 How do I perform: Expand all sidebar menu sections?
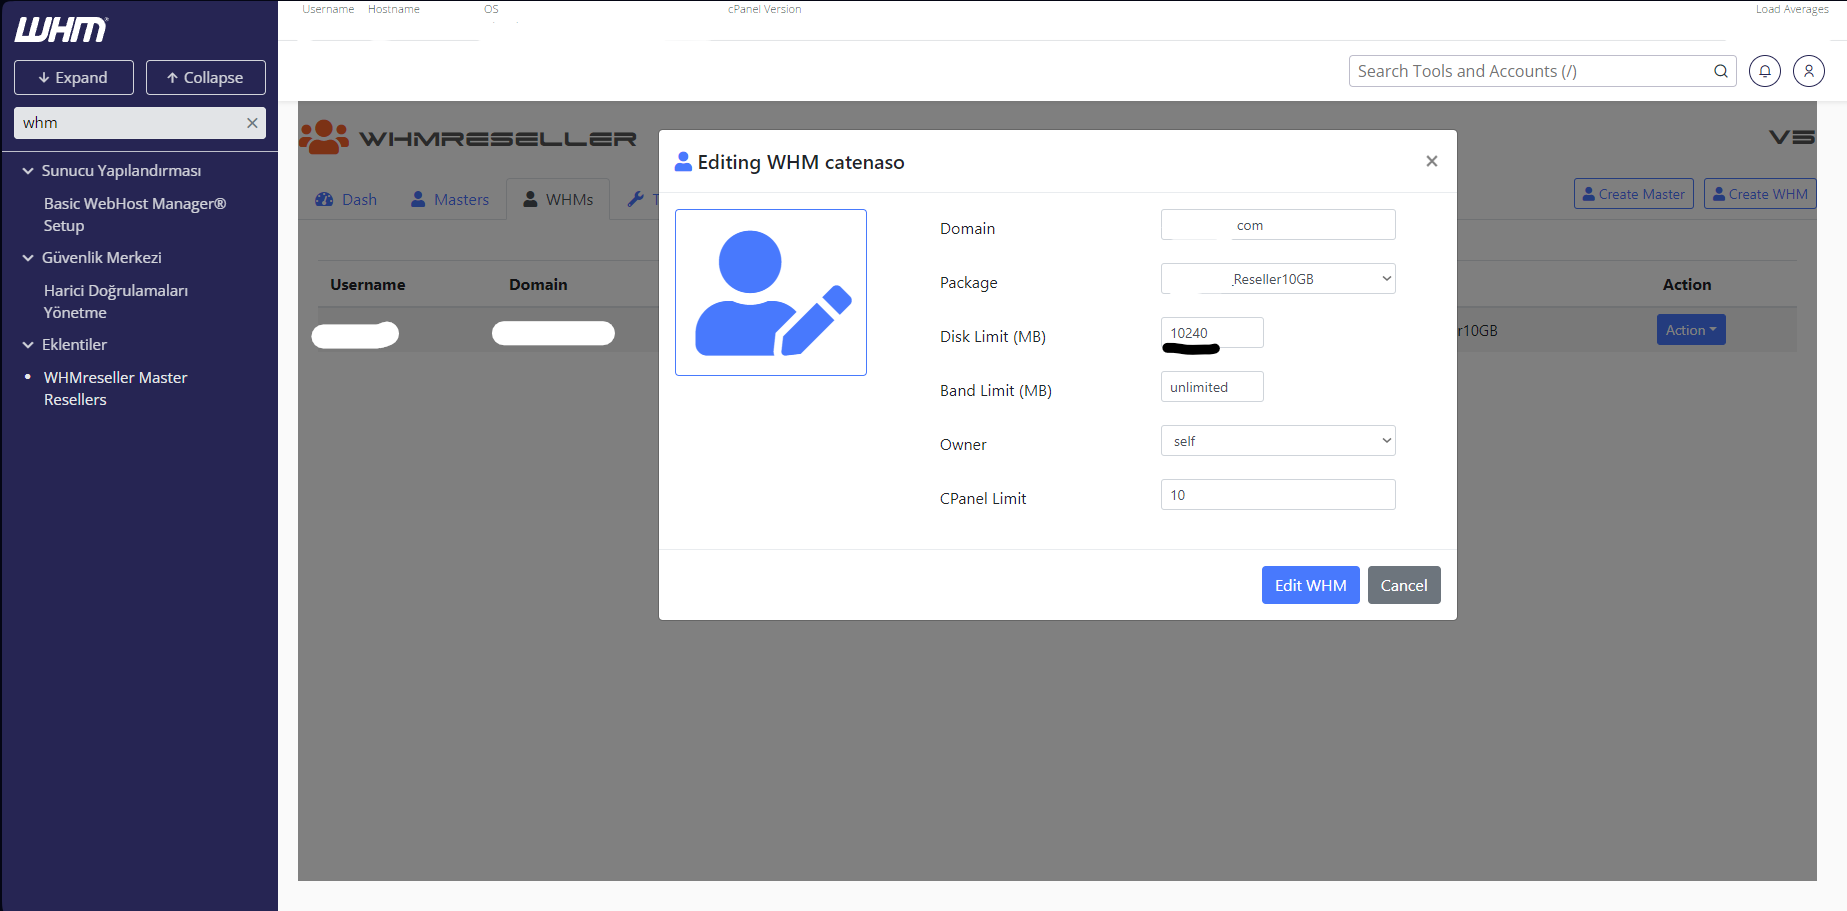pos(74,77)
